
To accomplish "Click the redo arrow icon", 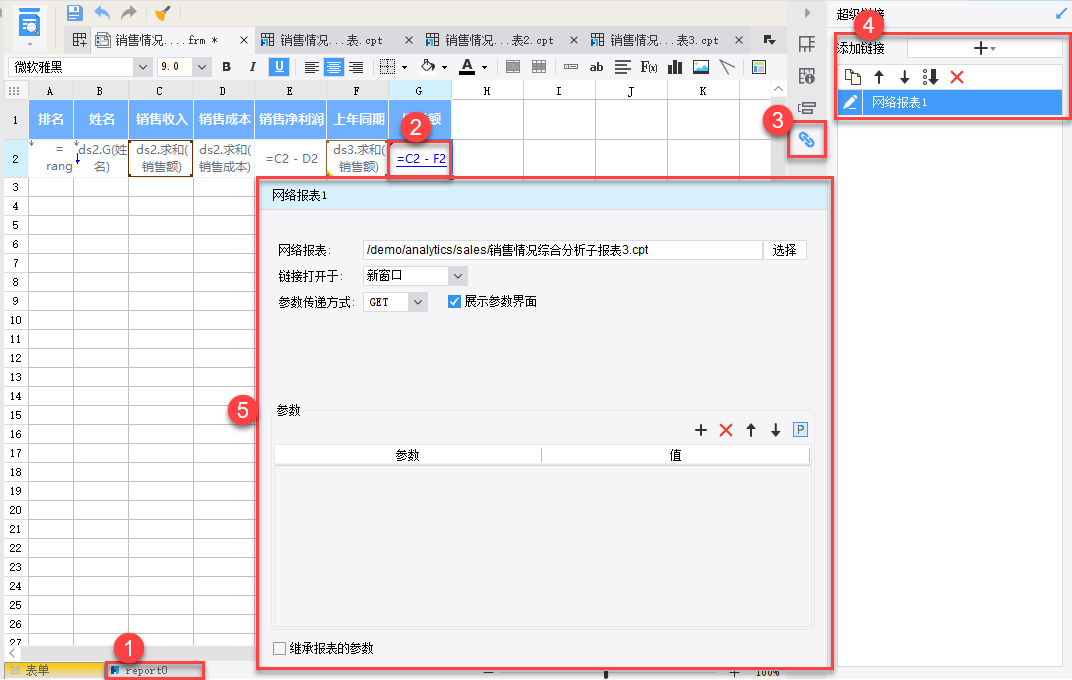I will [129, 12].
